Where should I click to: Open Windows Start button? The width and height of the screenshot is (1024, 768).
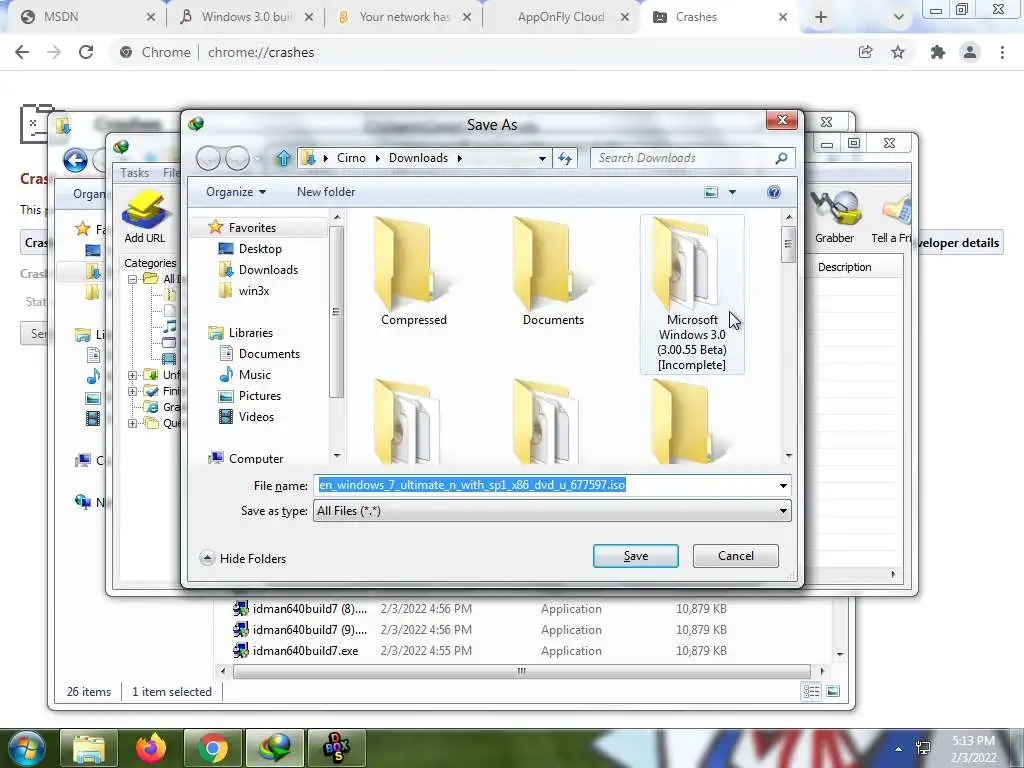tap(26, 748)
